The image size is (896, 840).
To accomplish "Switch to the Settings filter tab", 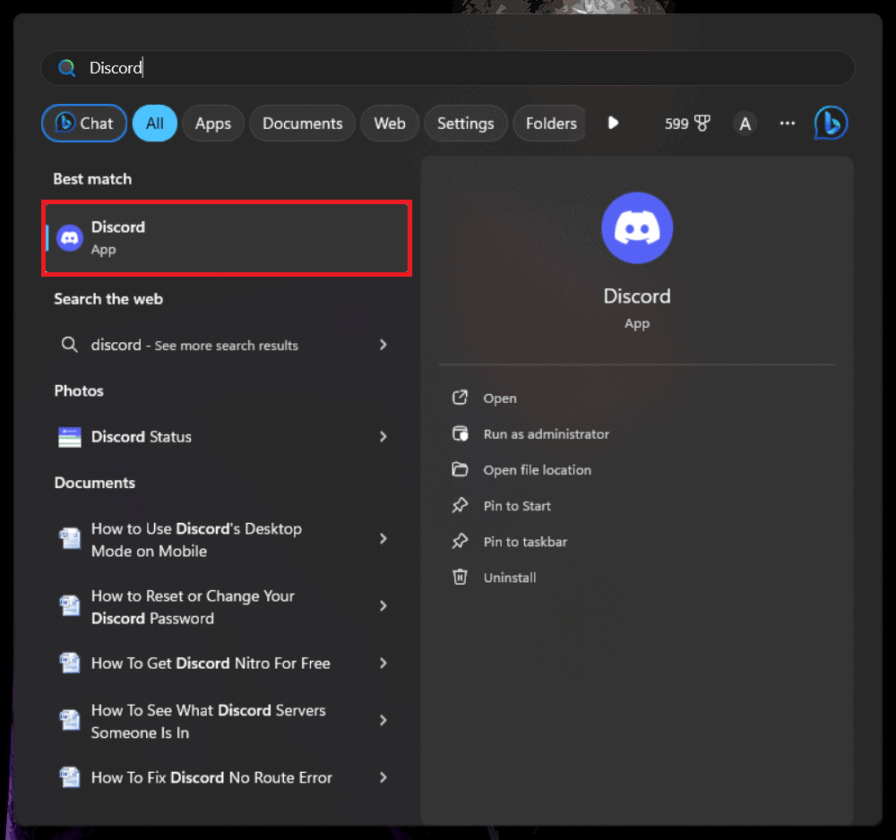I will (x=466, y=122).
